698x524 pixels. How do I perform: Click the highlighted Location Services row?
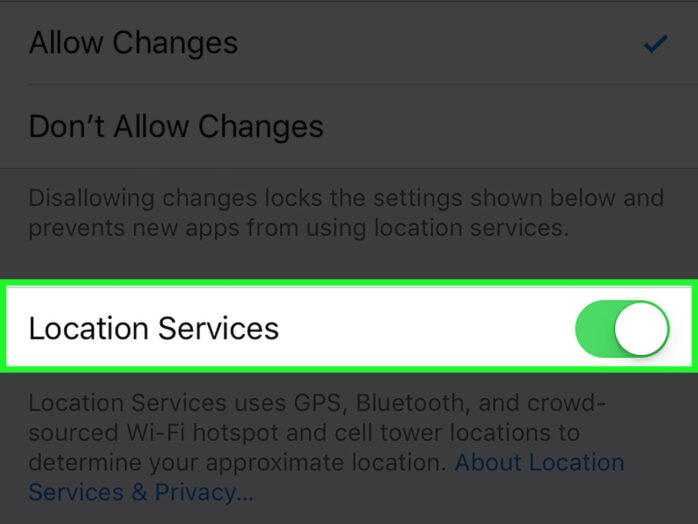(349, 327)
